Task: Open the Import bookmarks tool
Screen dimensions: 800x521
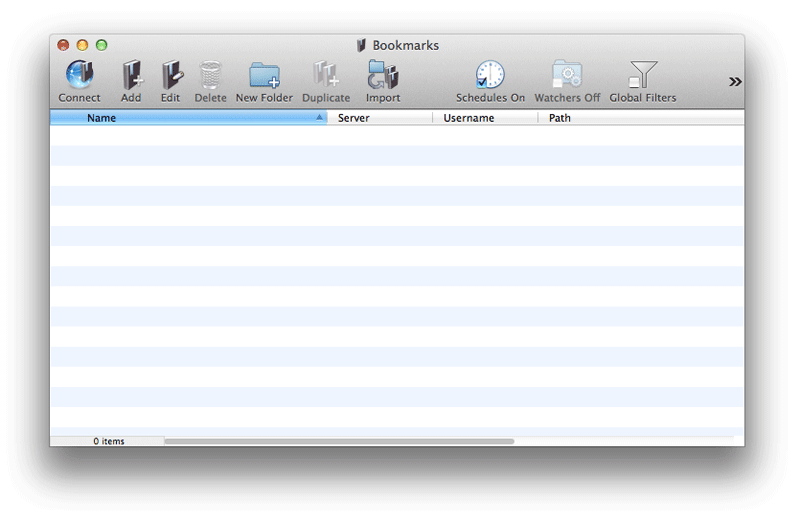Action: pos(383,76)
